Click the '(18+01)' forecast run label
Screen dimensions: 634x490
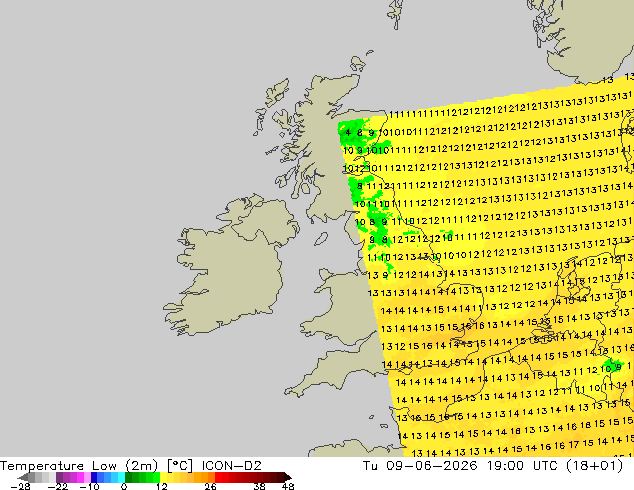click(596, 466)
